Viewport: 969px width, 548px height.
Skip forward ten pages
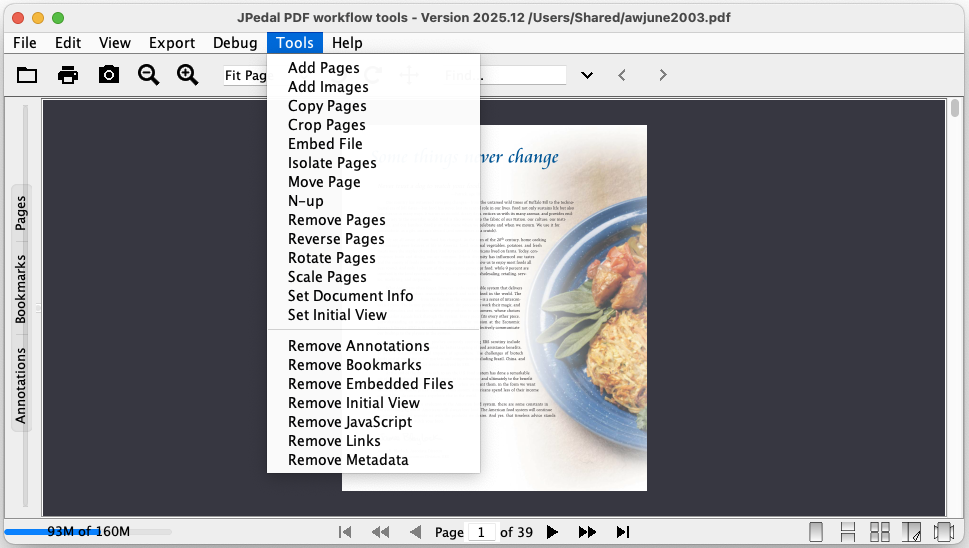(587, 532)
